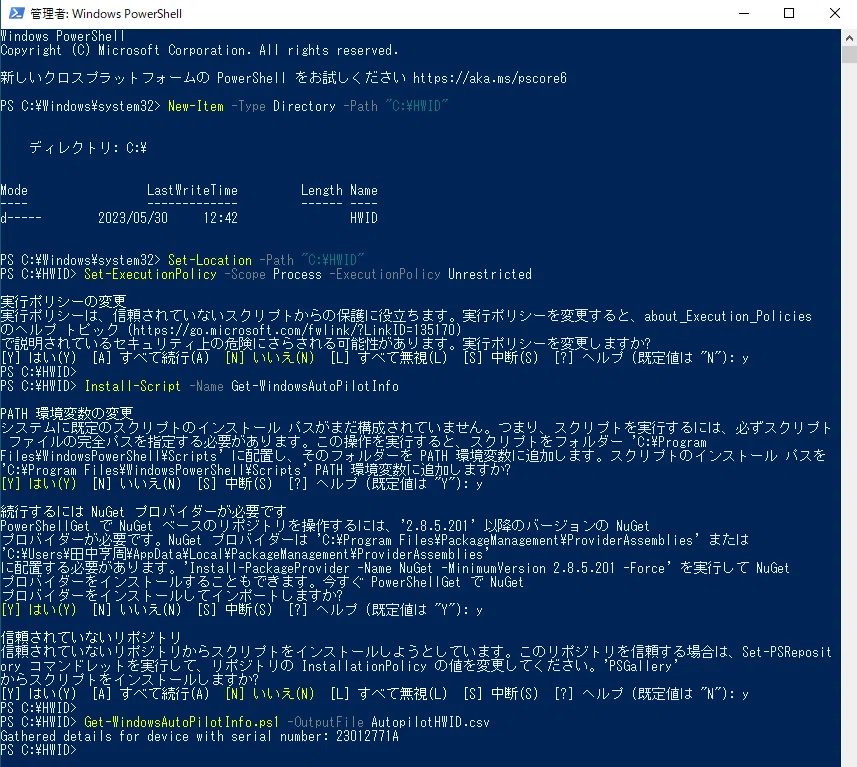Click the New-Item command text
Viewport: 857px width, 767px height.
pos(196,106)
